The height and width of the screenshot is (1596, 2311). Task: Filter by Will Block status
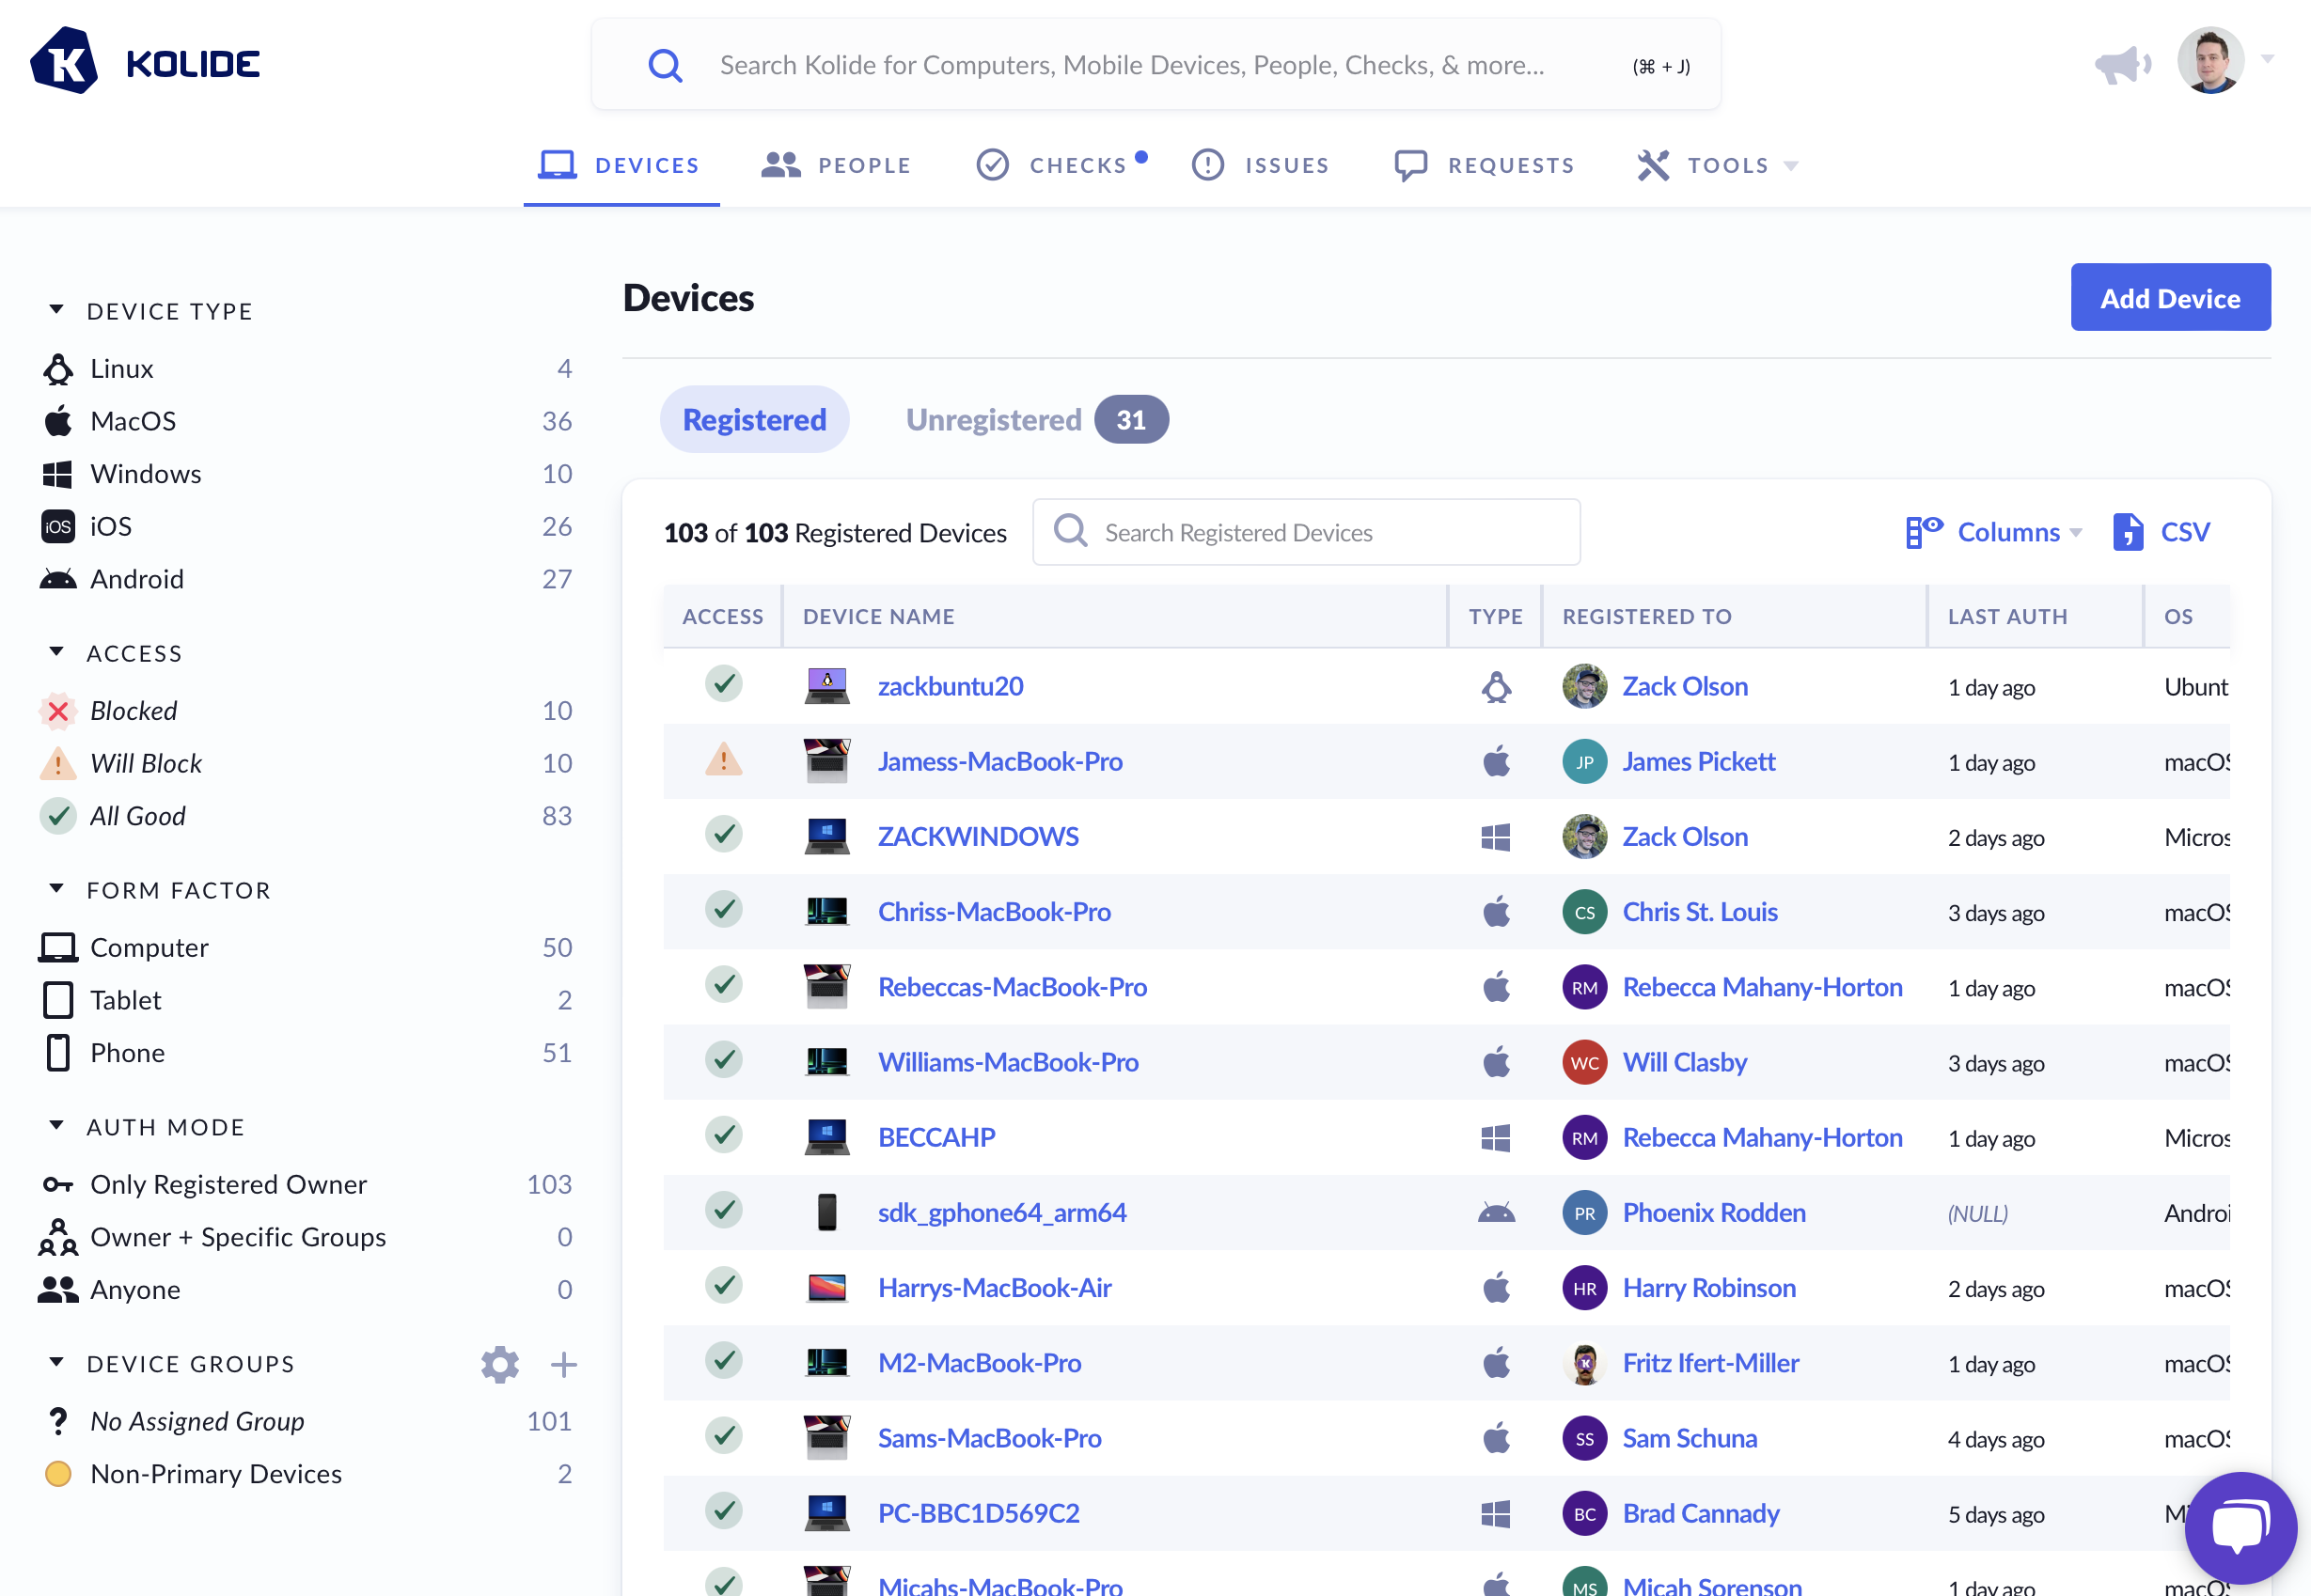145,763
